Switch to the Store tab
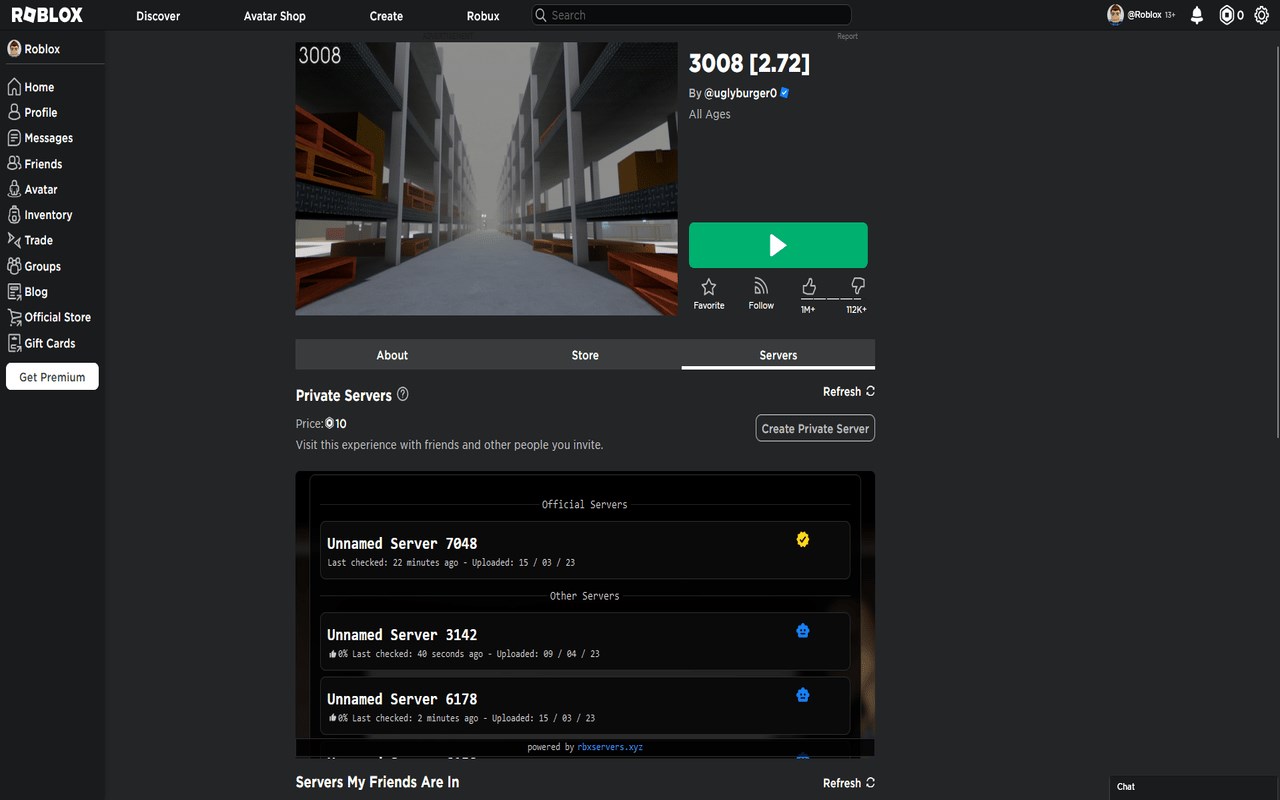The image size is (1280, 800). (x=585, y=355)
